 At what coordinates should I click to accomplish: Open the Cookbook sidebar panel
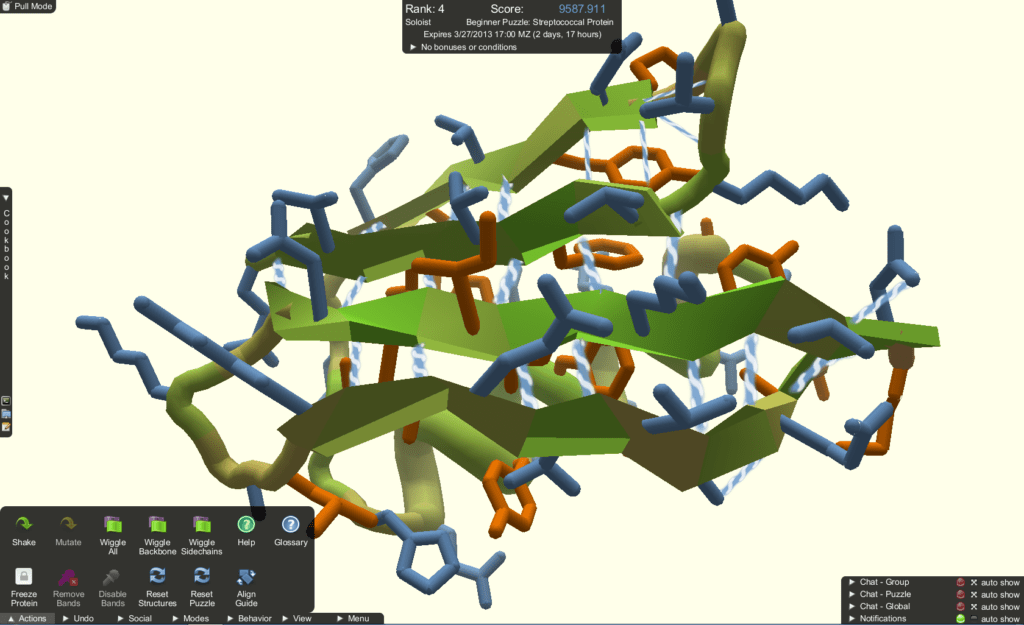point(6,240)
